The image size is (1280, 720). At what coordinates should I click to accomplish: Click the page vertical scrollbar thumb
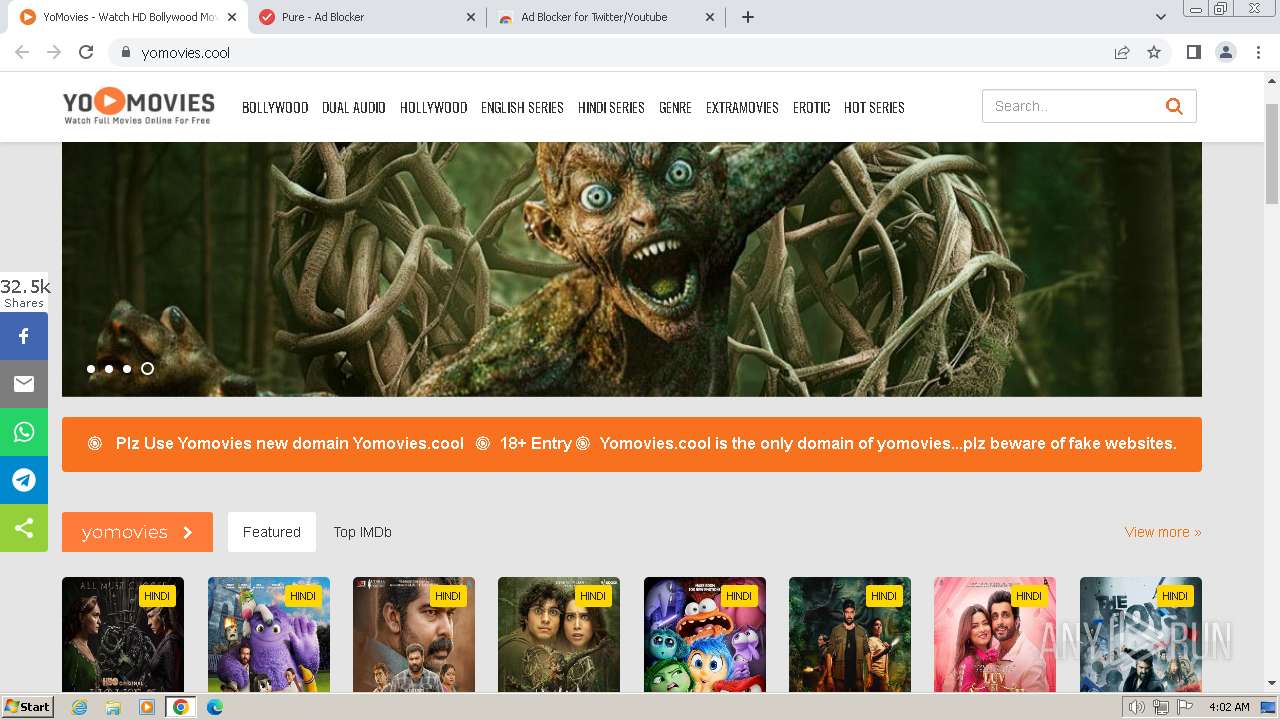[1272, 153]
